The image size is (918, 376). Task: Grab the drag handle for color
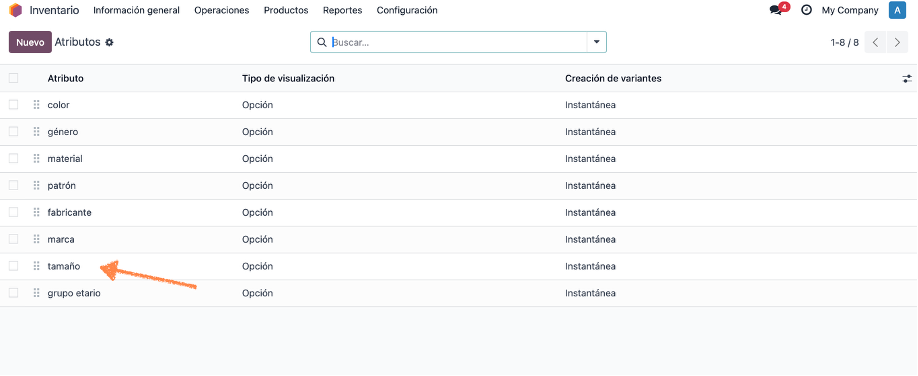point(36,105)
